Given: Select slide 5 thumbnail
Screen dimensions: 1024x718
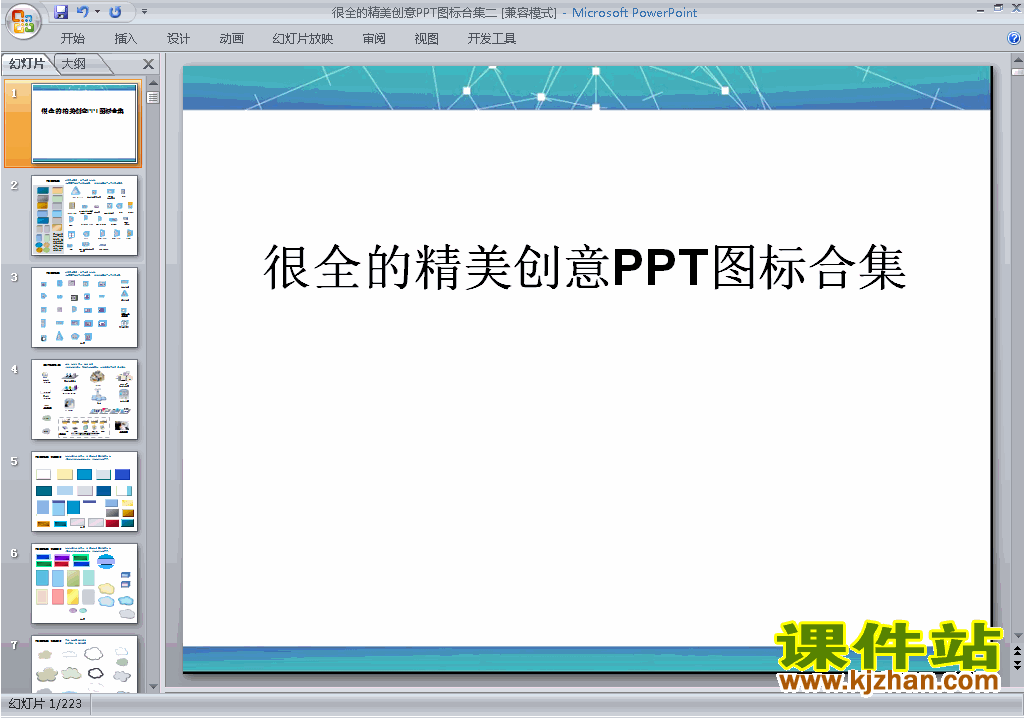Looking at the screenshot, I should click(x=84, y=491).
